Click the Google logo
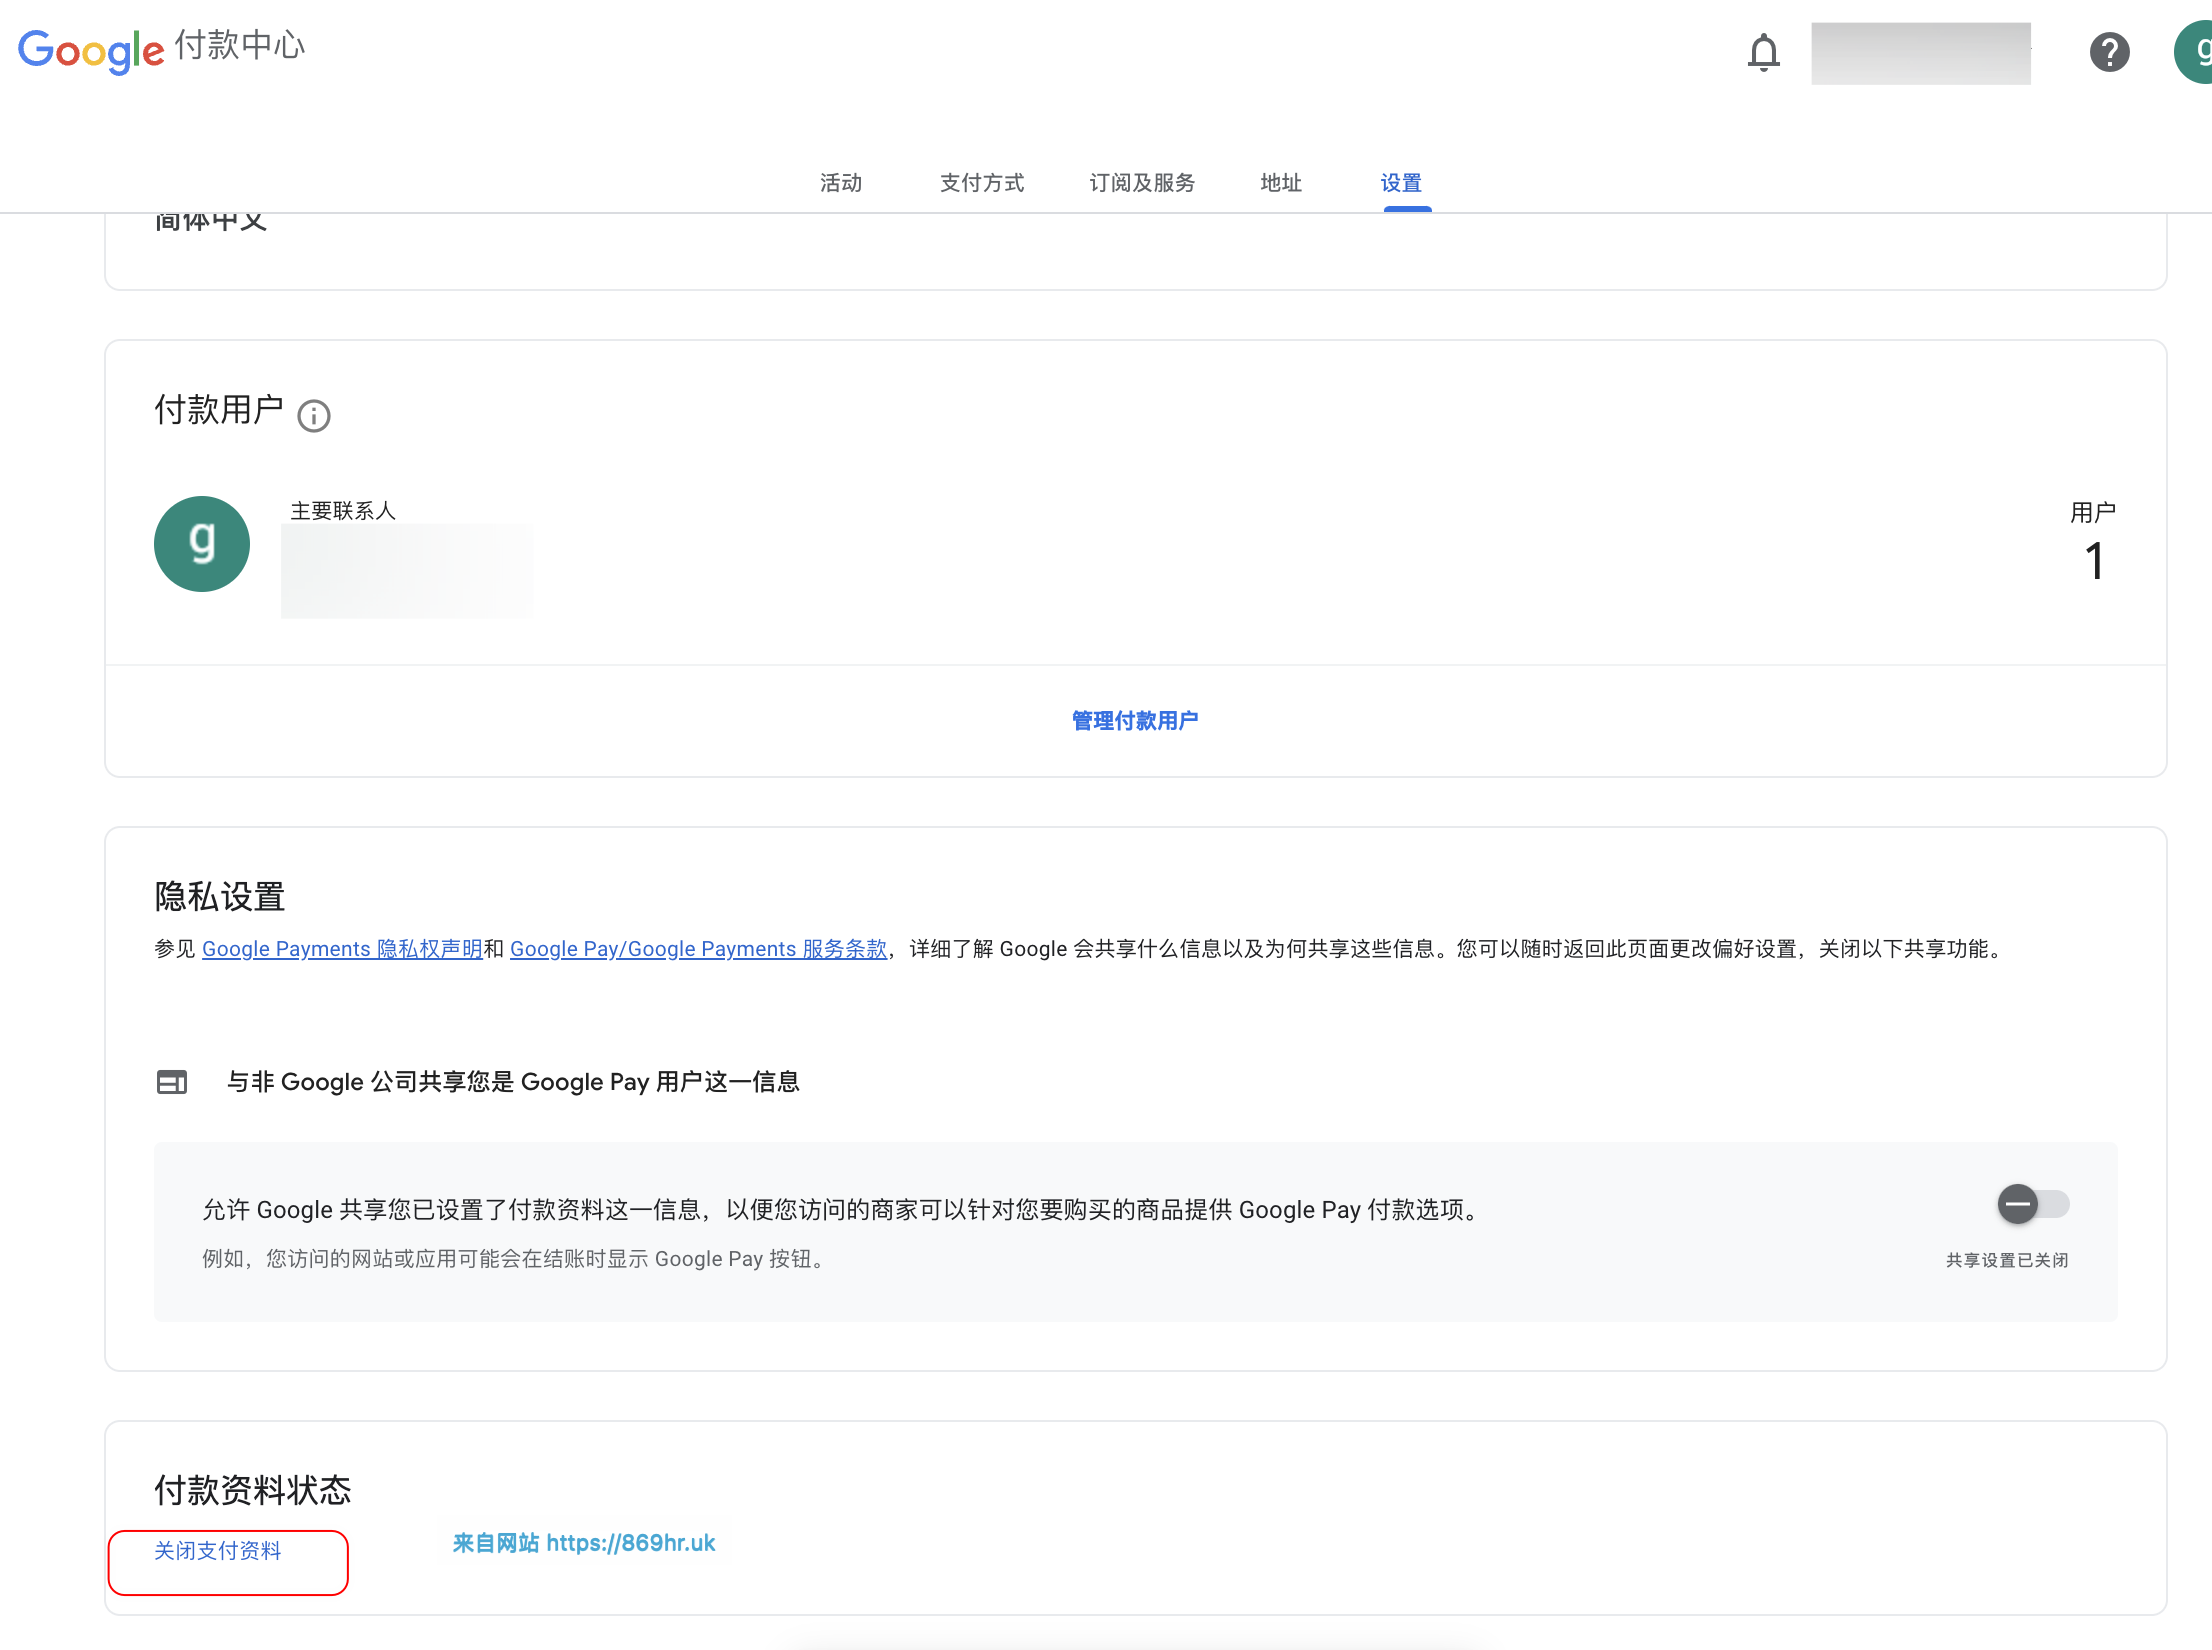Viewport: 2212px width, 1650px height. pos(91,50)
